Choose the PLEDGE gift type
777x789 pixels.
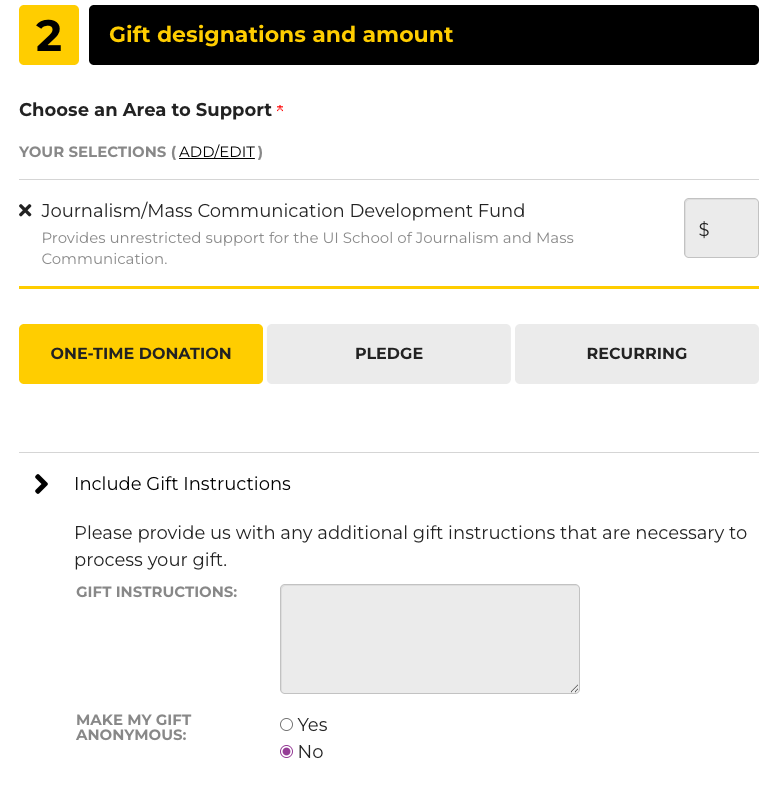pos(389,354)
